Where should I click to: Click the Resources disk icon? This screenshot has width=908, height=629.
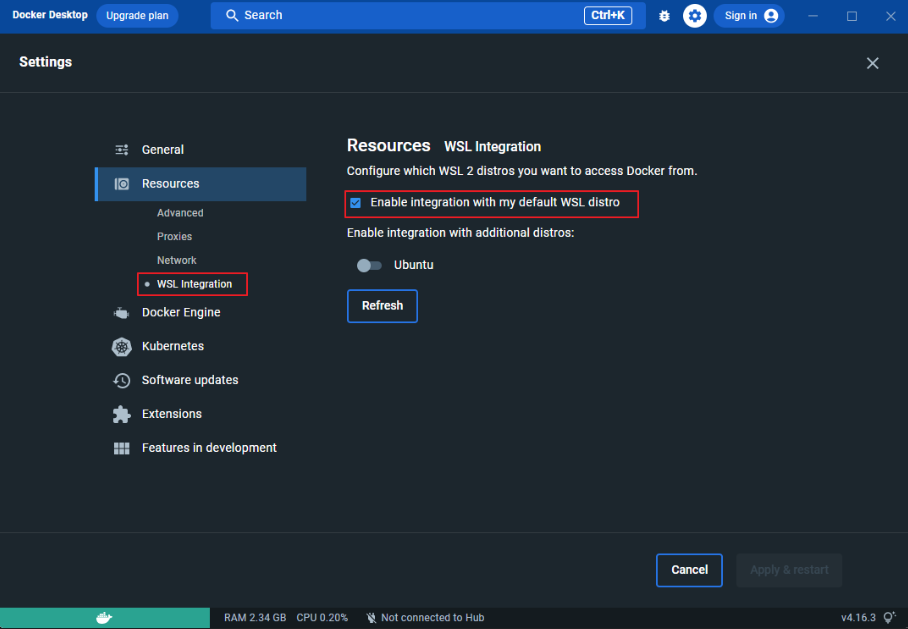(x=122, y=184)
